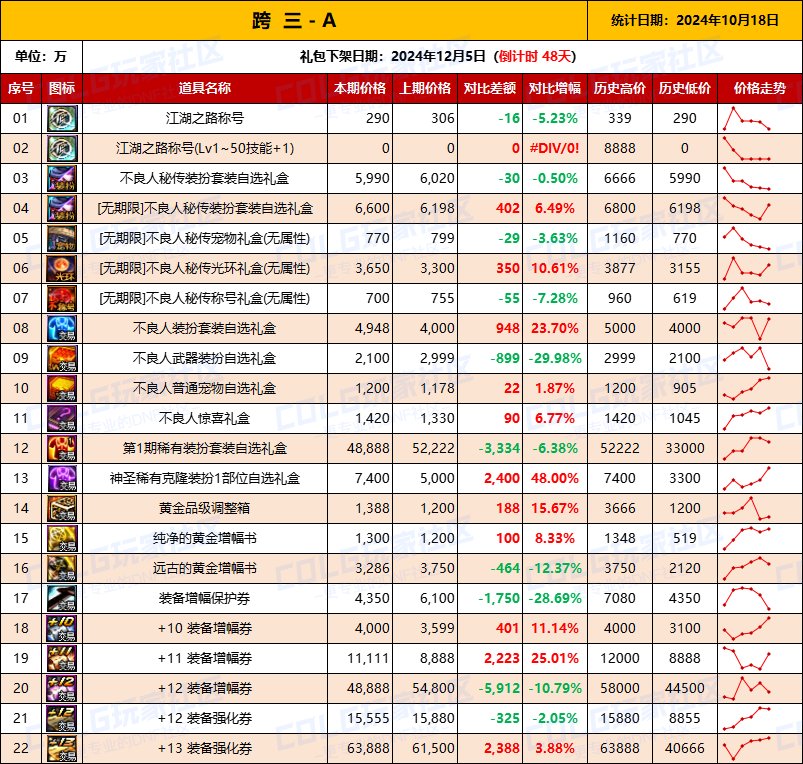
Task: Click the 3877 historic high cell
Action: 620,268
